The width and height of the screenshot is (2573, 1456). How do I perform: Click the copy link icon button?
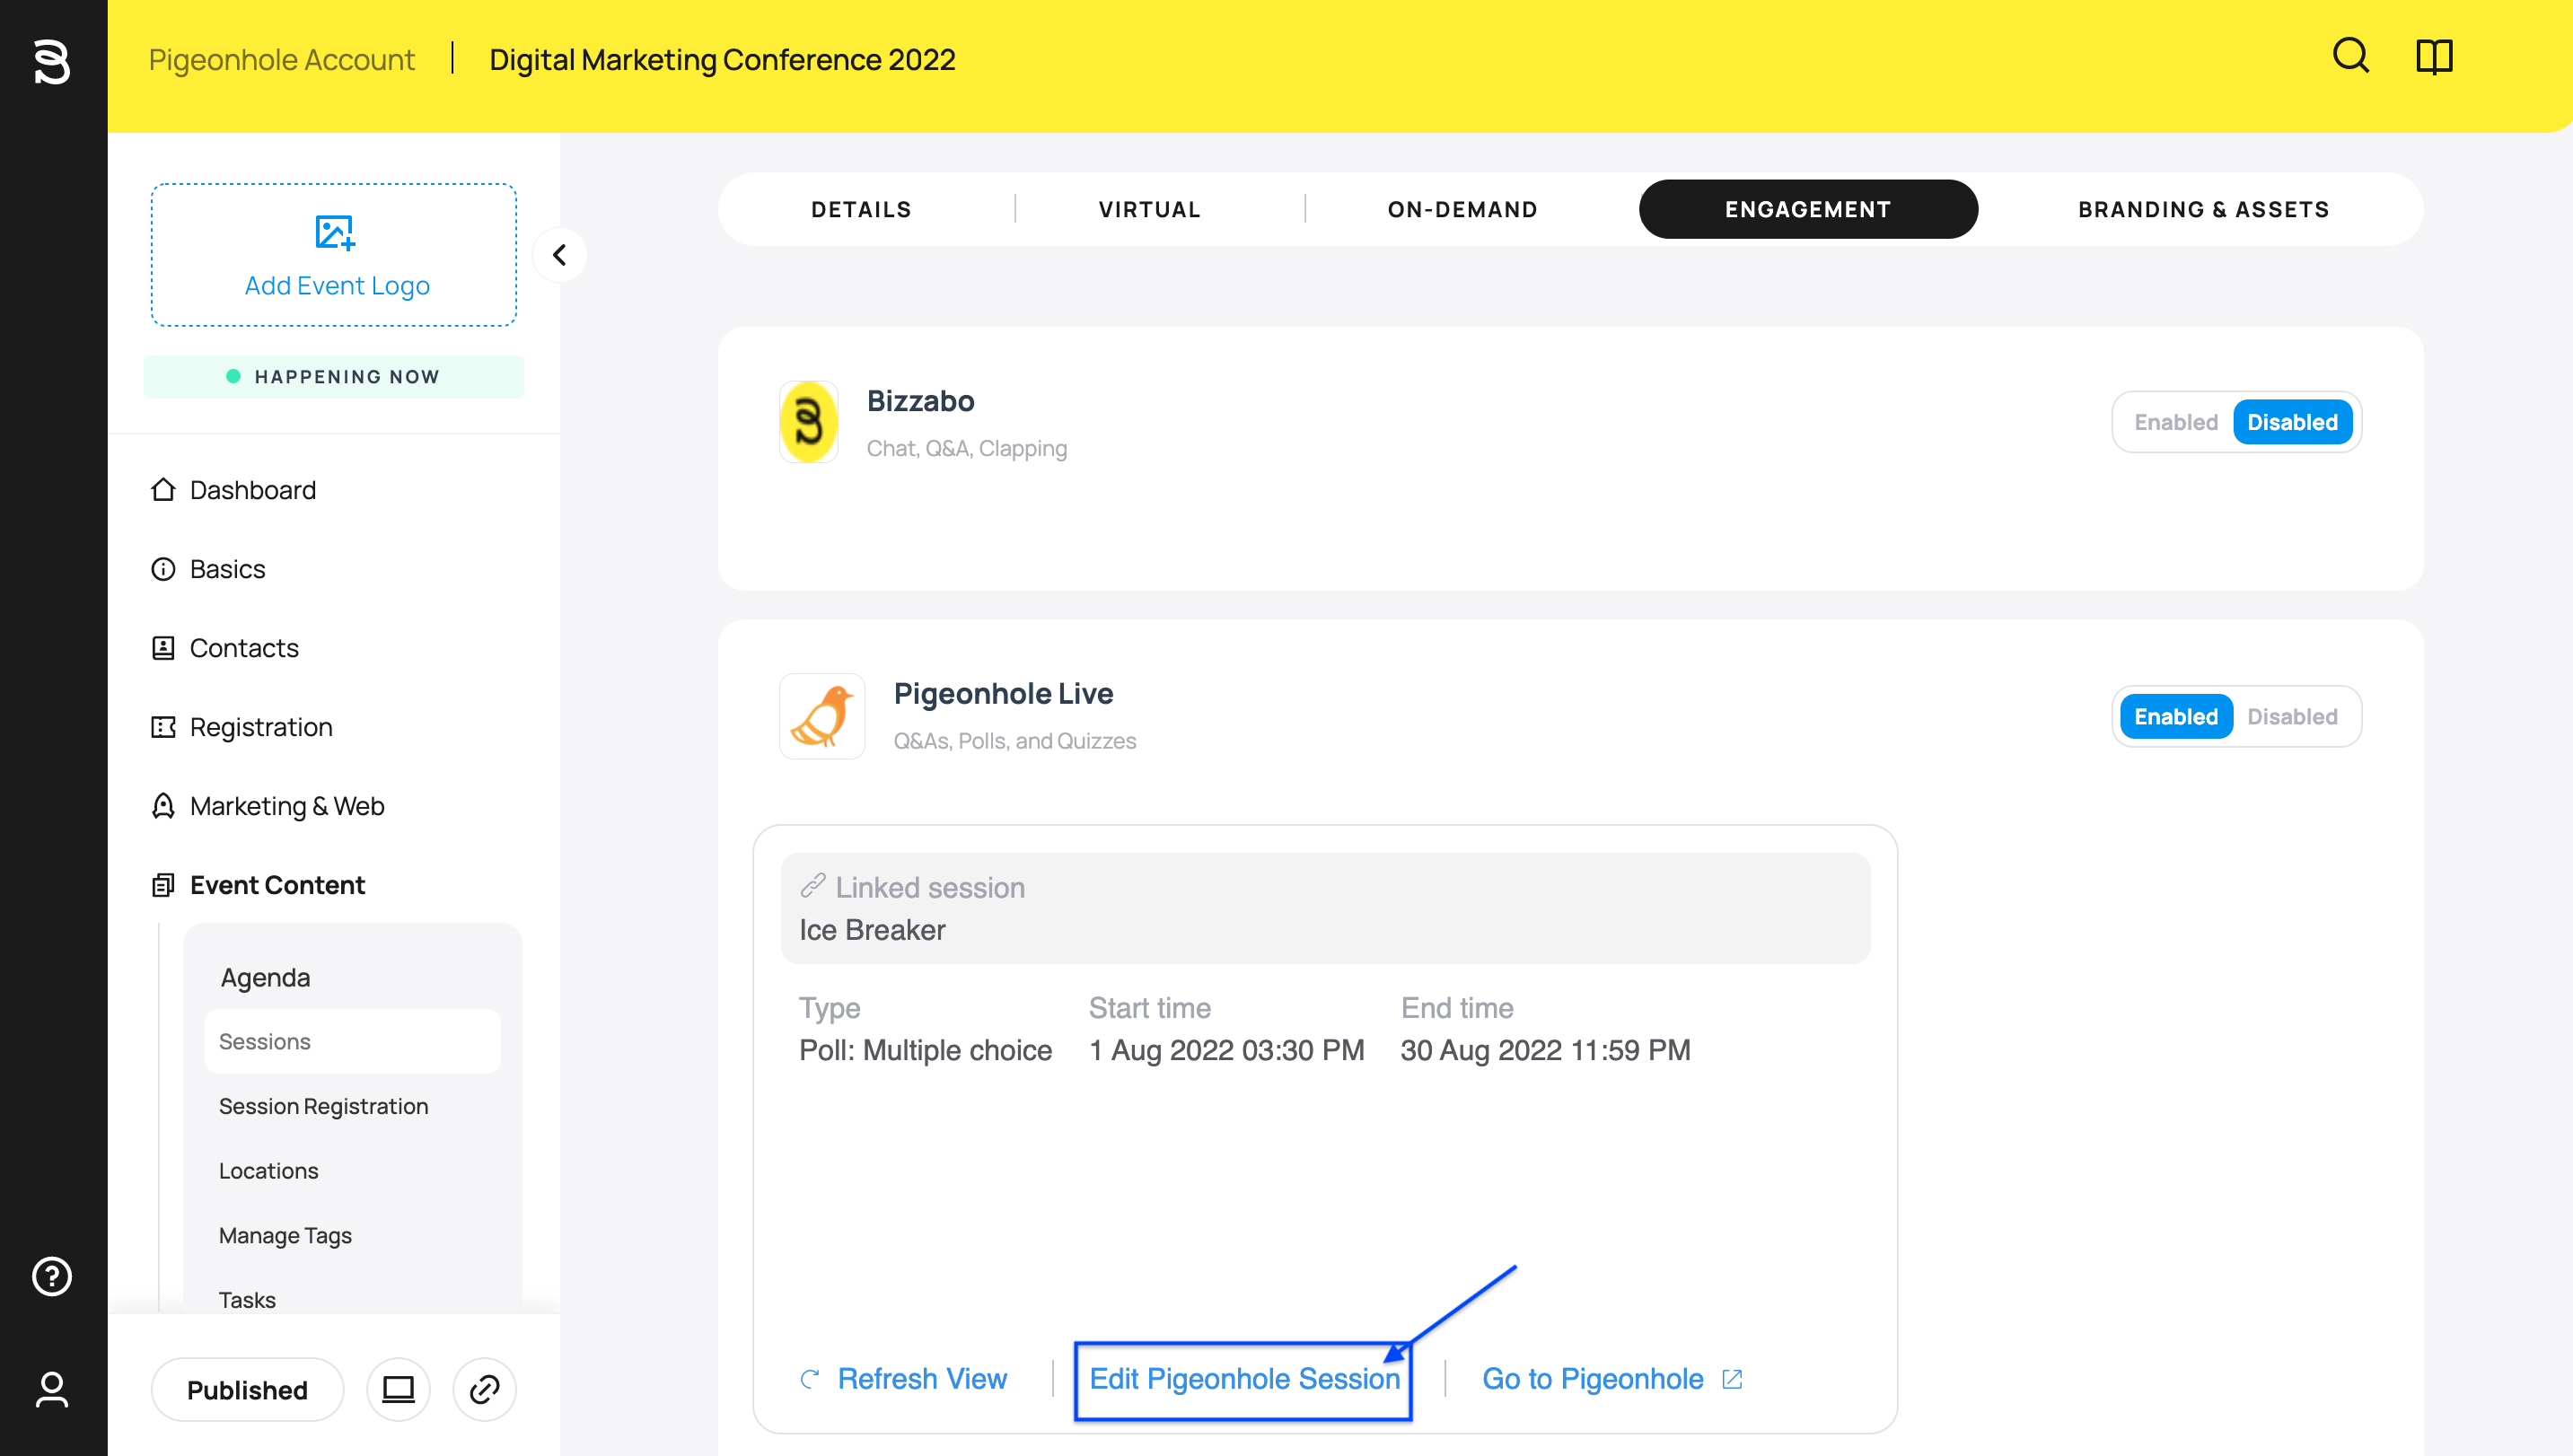pyautogui.click(x=484, y=1389)
